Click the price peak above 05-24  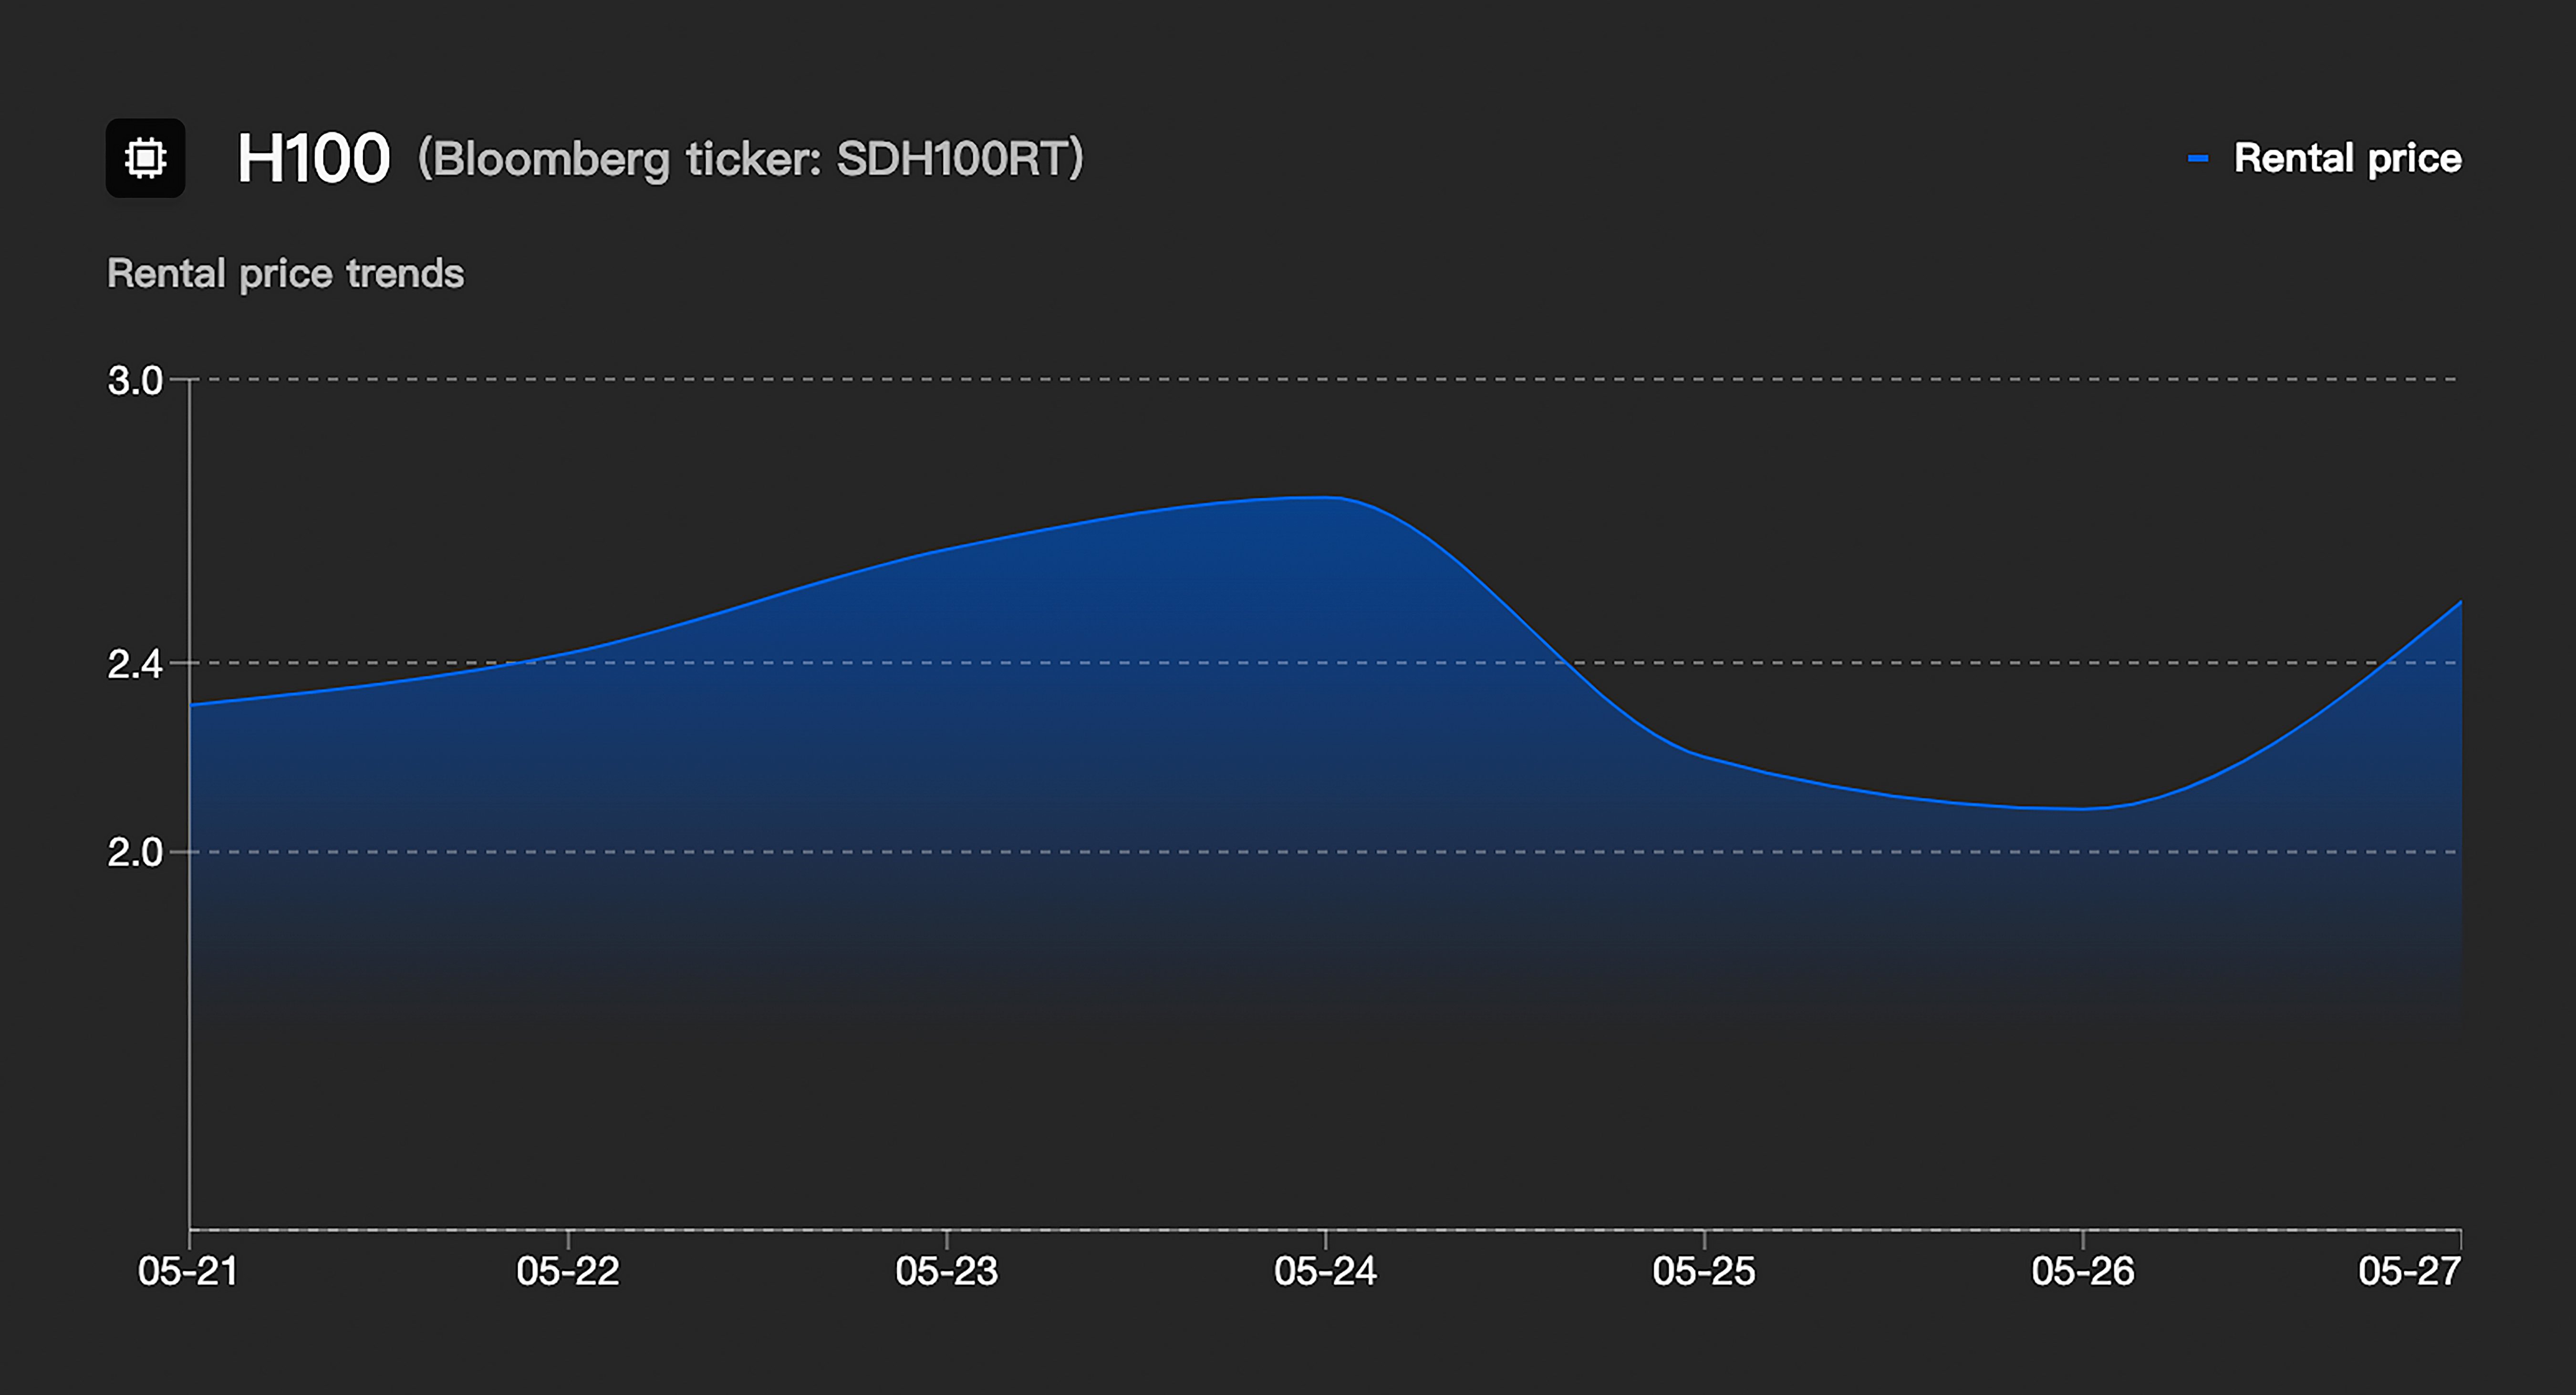1325,497
